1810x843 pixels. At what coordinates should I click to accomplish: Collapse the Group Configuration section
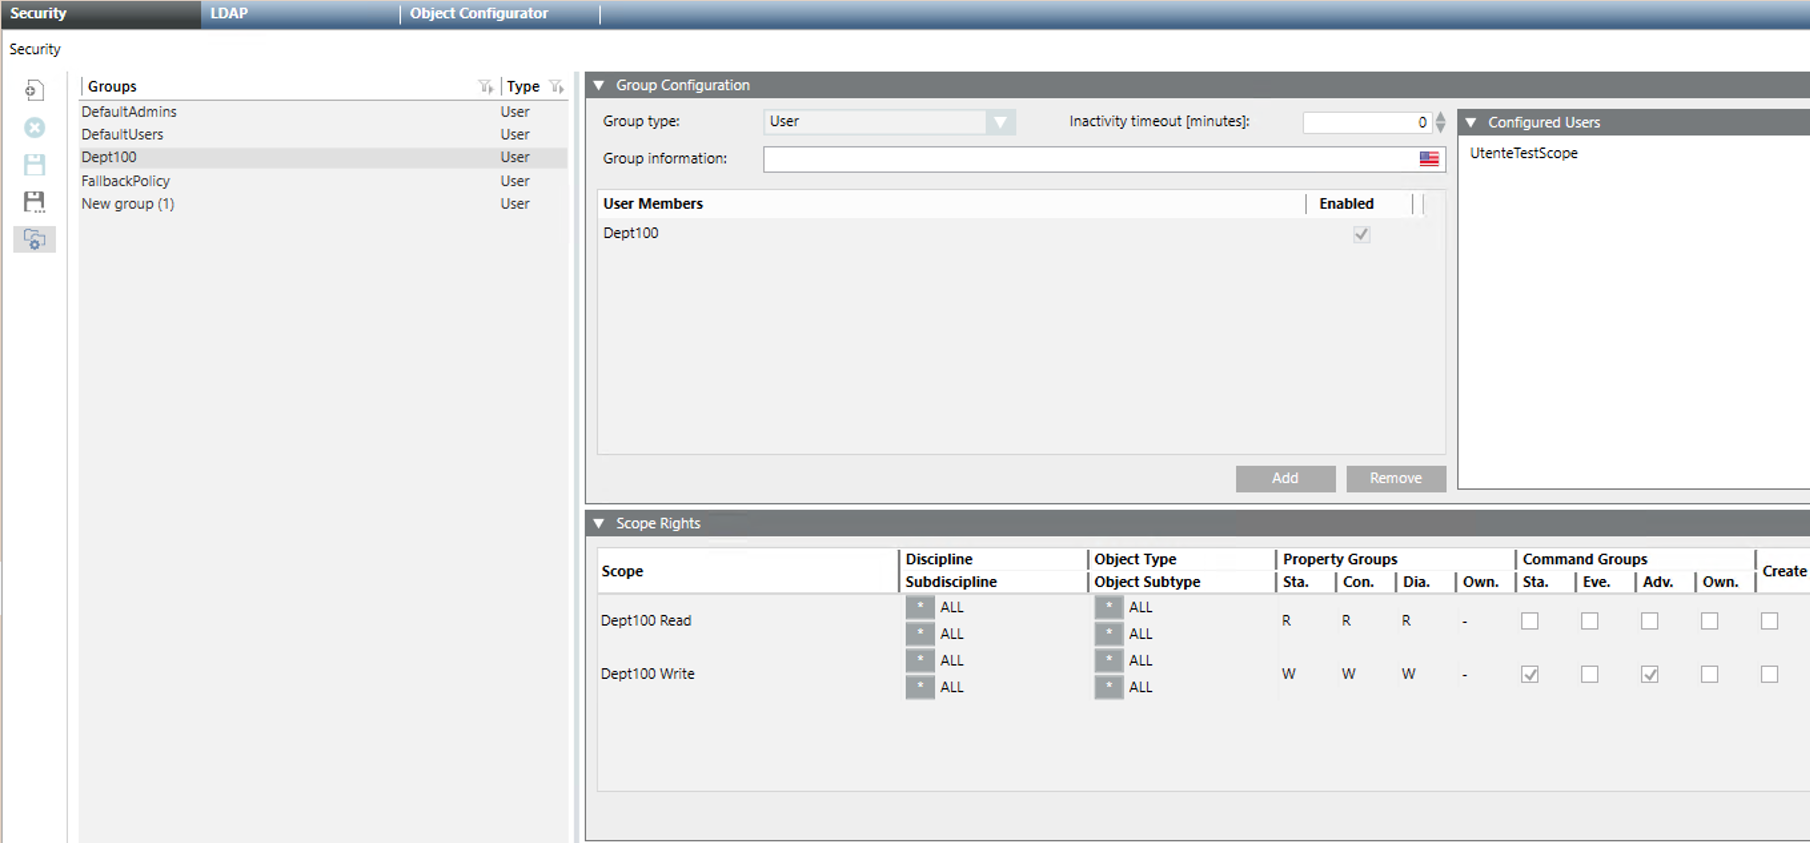[599, 86]
